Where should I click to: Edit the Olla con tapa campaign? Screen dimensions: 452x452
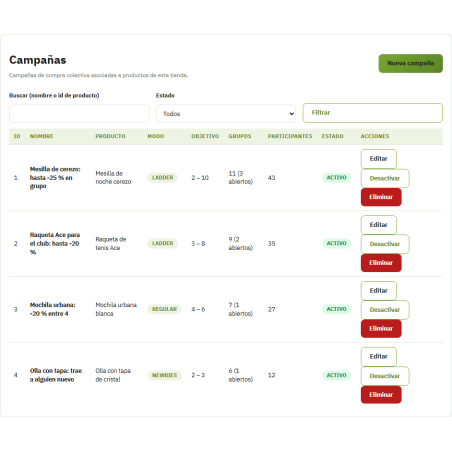coord(379,357)
